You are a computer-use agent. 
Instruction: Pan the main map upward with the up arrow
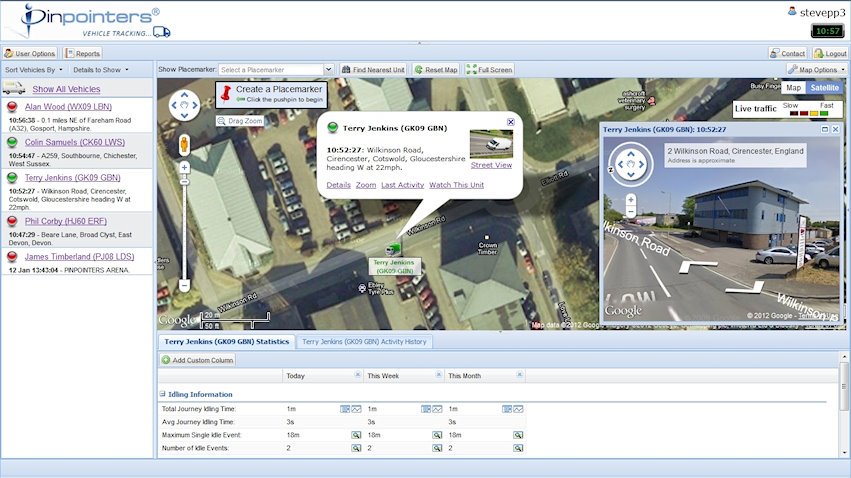185,94
